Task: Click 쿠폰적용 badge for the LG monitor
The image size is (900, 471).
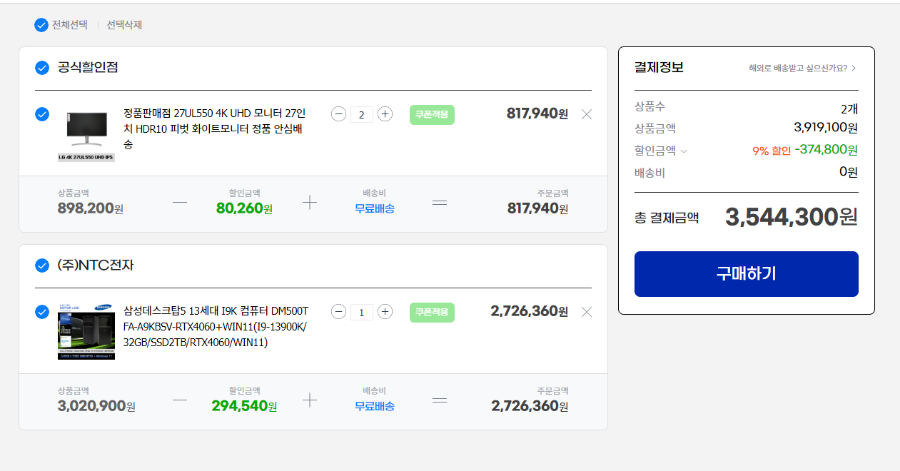Action: tap(432, 115)
